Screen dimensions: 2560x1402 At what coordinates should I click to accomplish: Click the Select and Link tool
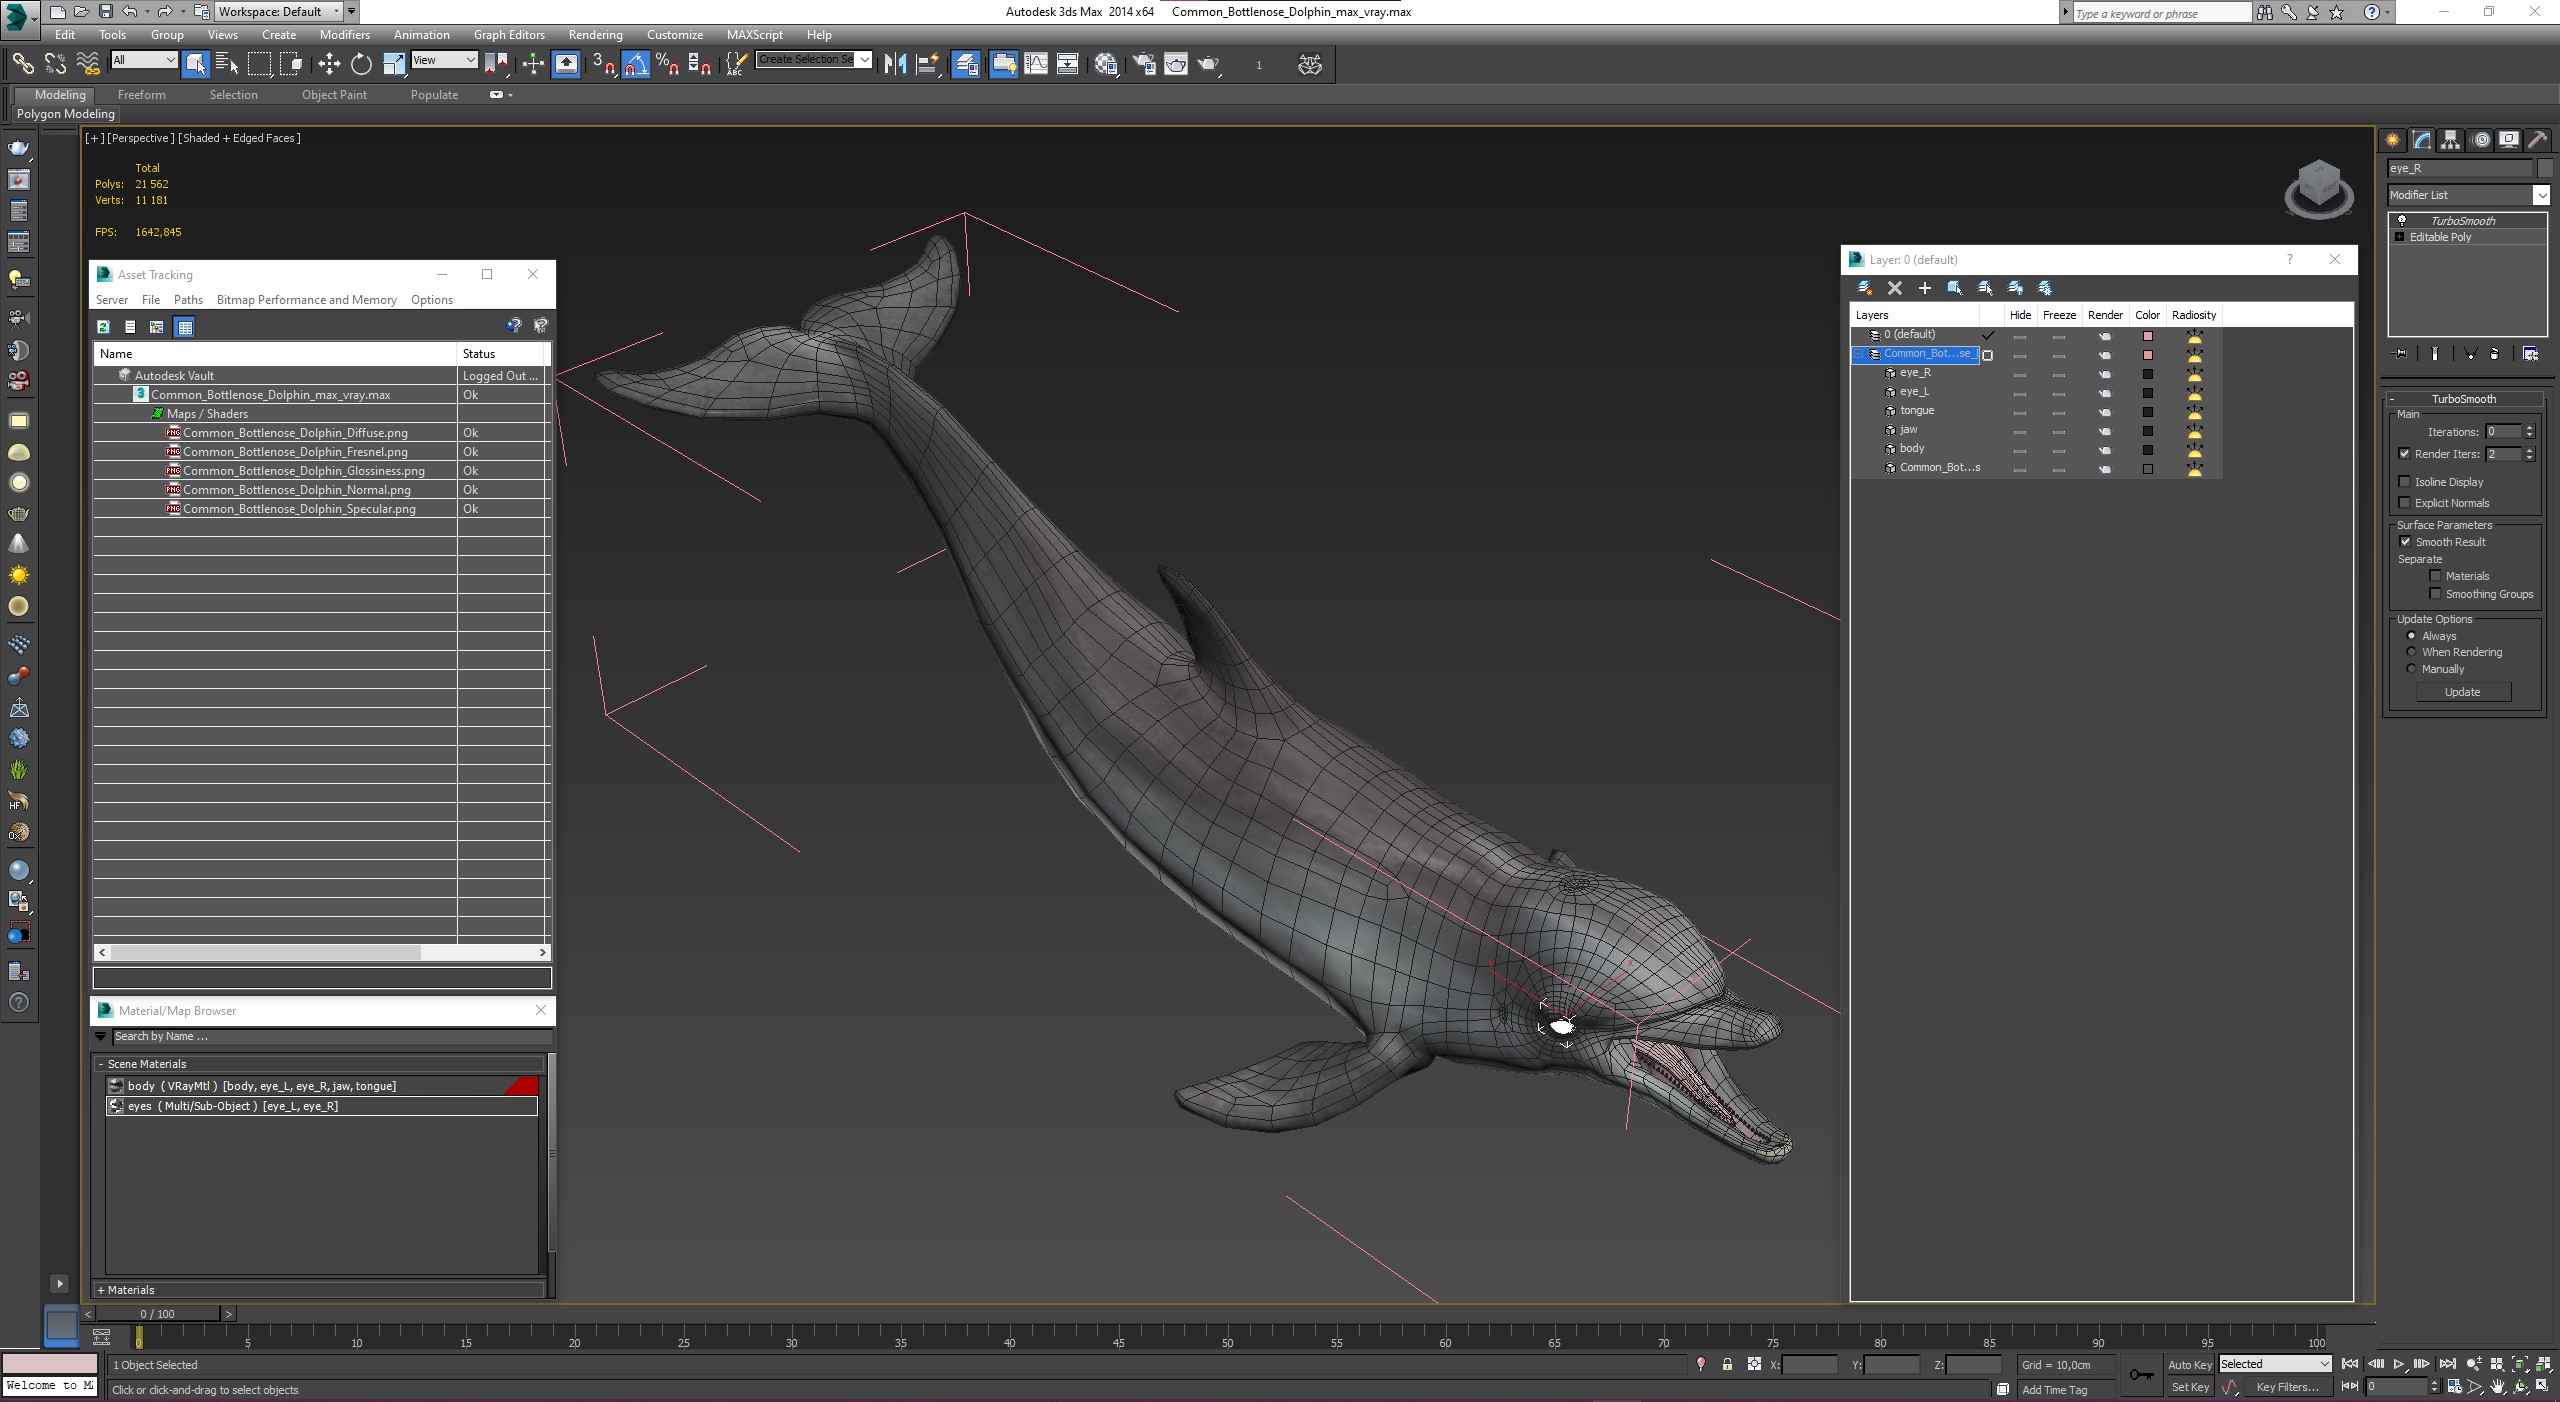tap(22, 64)
